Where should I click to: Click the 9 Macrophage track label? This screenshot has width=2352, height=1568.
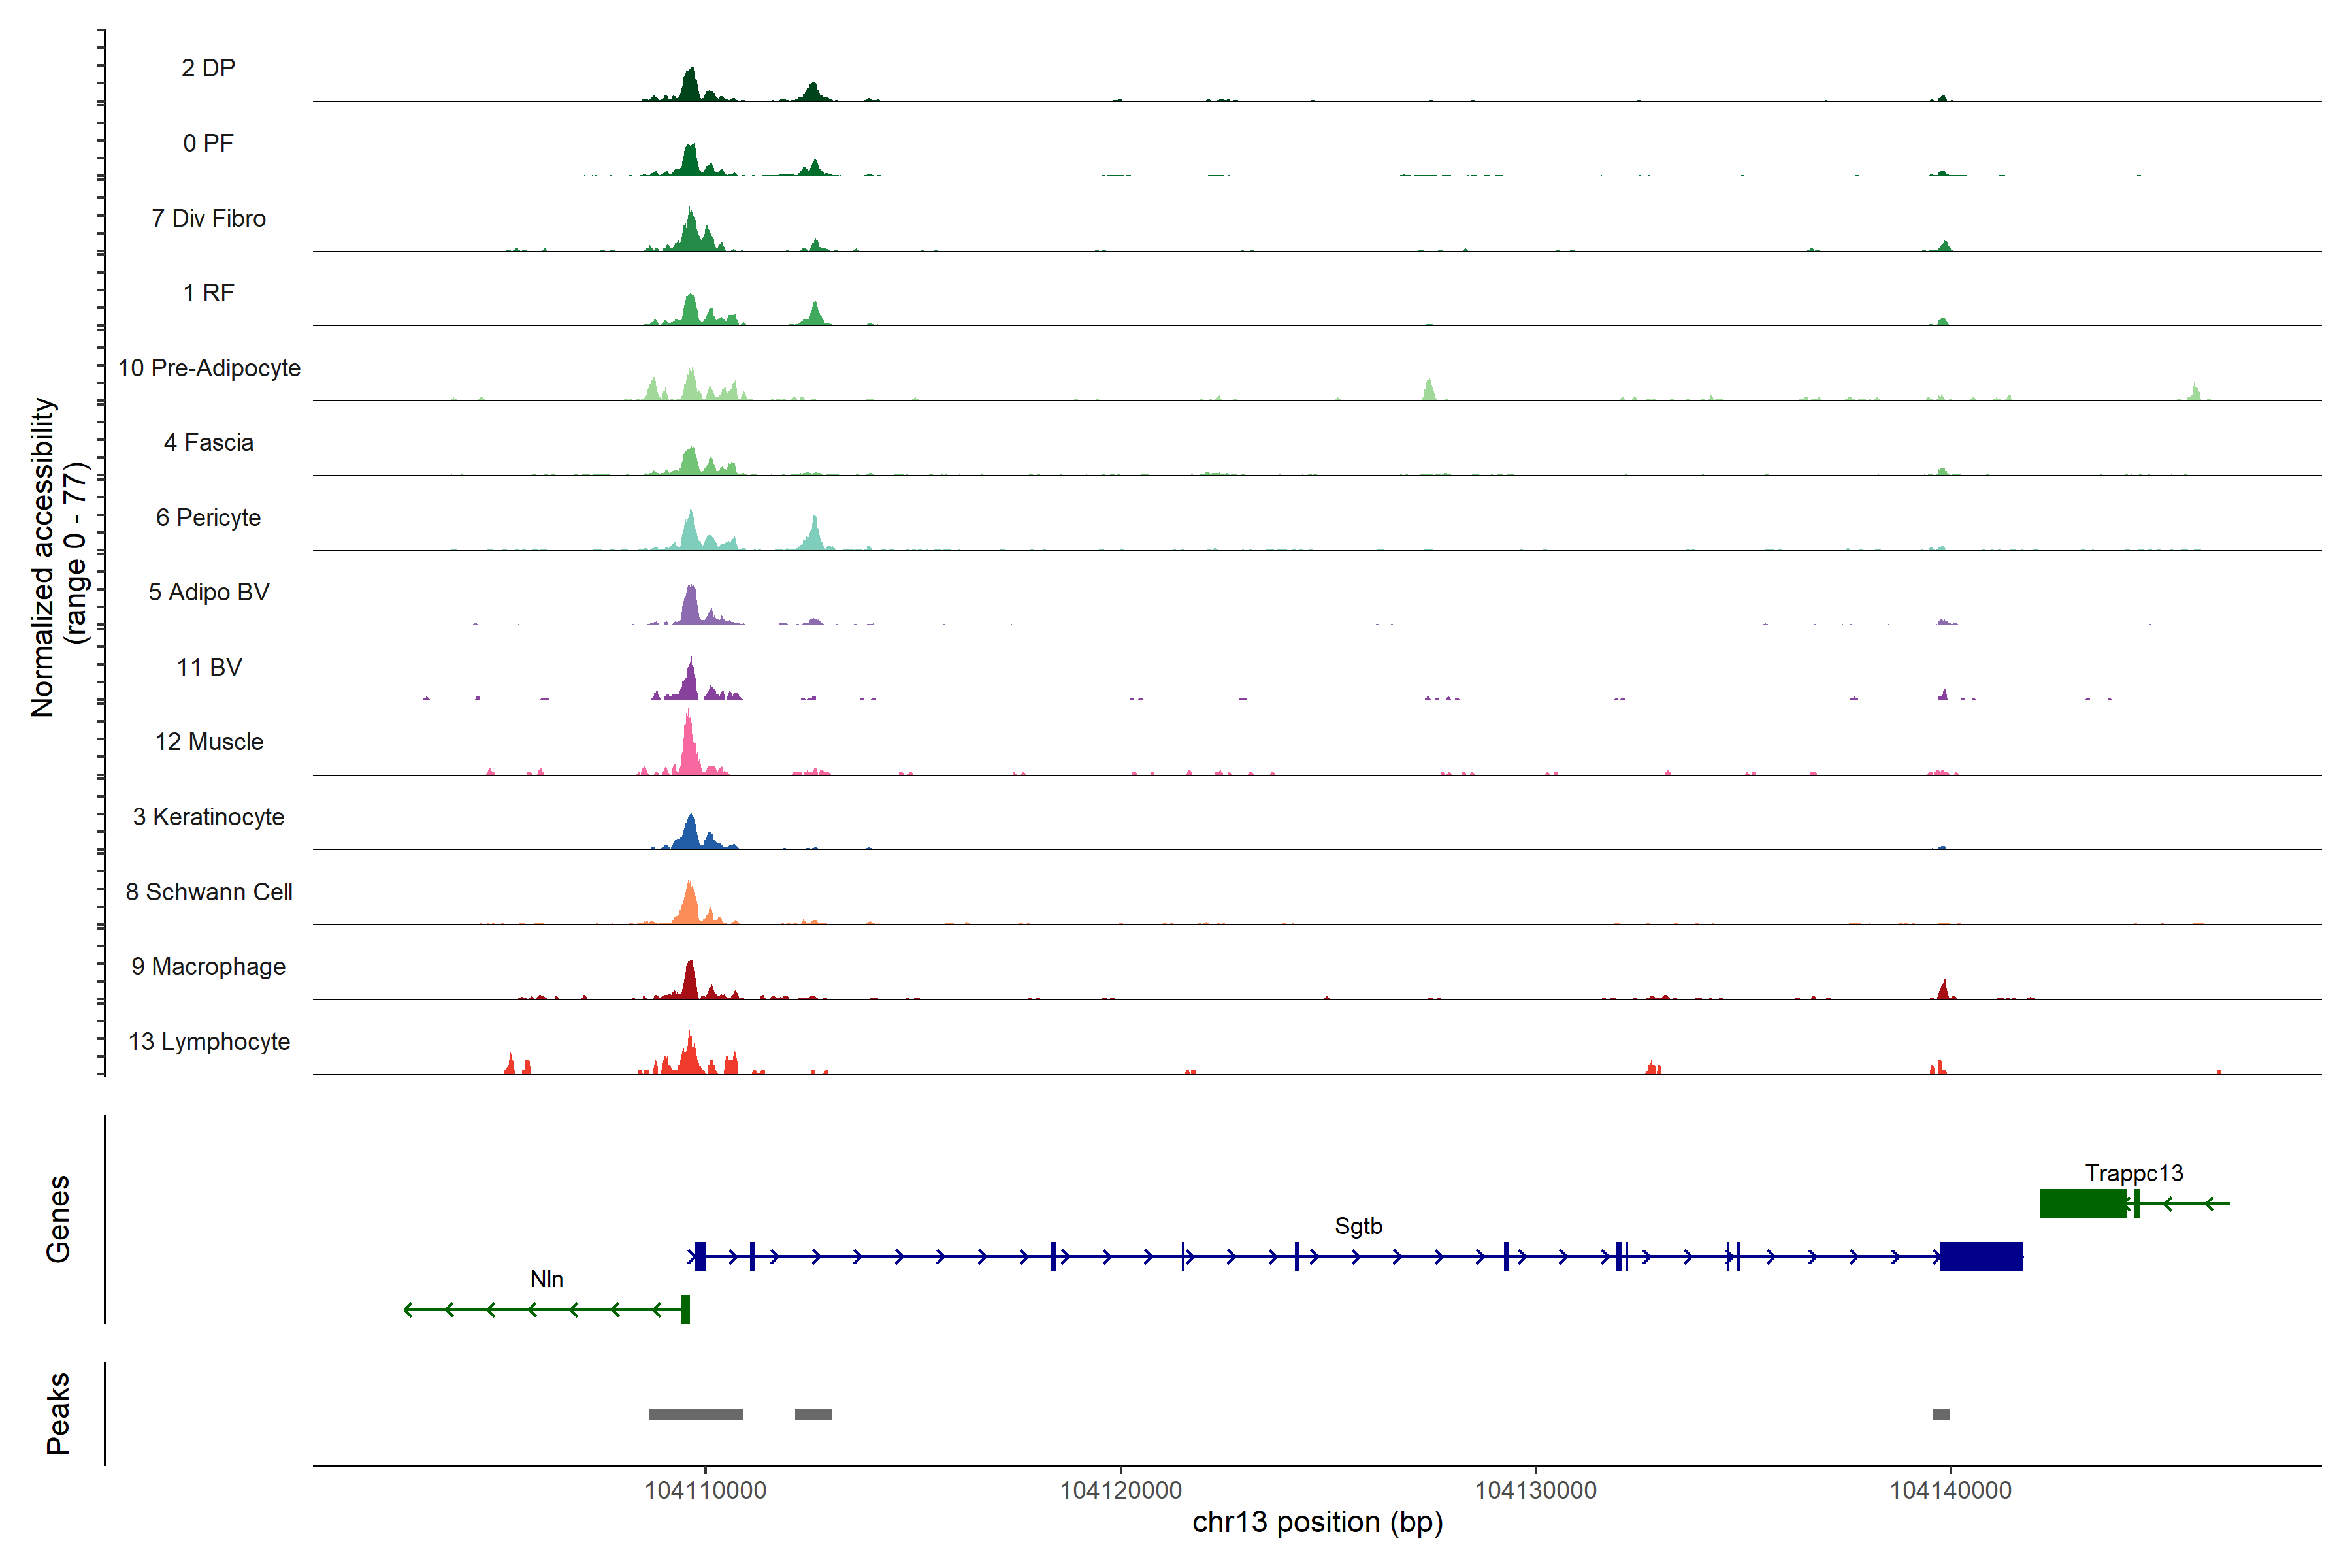tap(209, 966)
